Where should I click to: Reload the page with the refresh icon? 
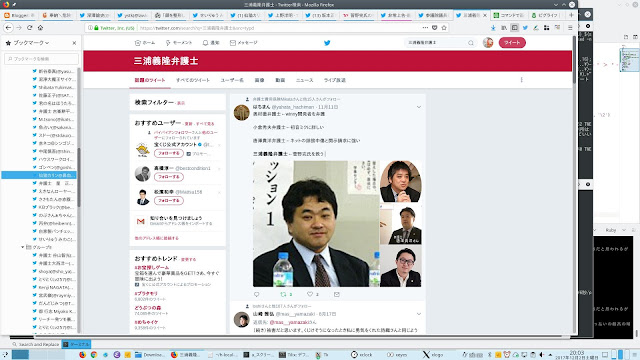(x=29, y=28)
